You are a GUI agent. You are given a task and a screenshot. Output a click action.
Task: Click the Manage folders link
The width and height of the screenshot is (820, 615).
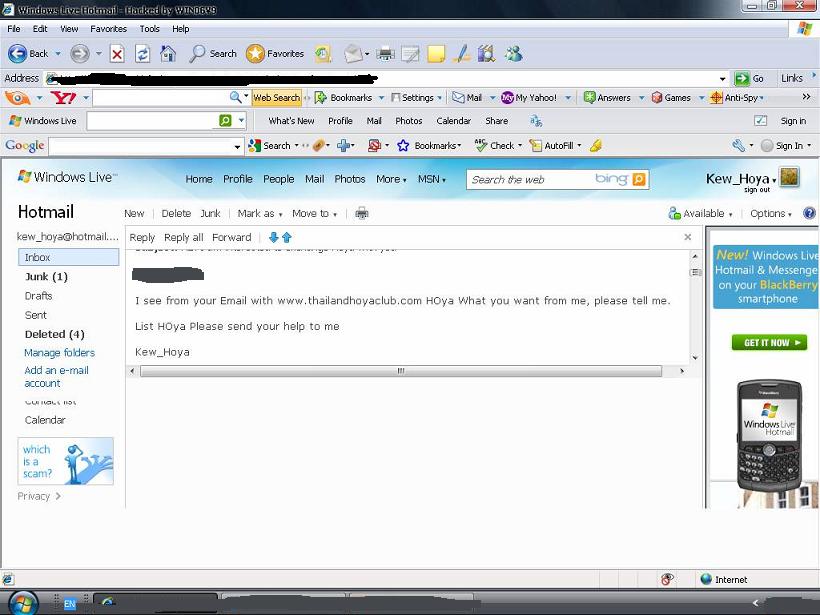click(x=60, y=353)
